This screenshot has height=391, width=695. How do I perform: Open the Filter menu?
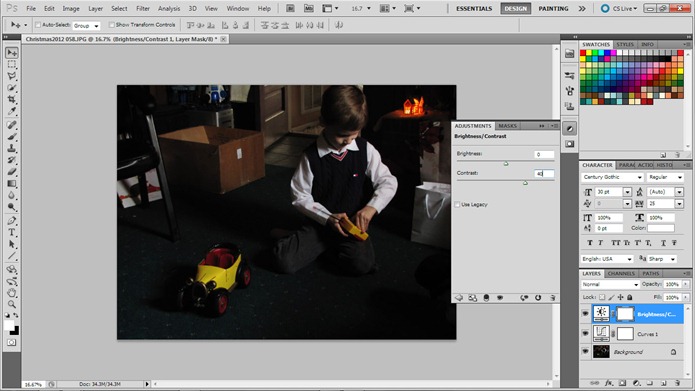click(143, 8)
